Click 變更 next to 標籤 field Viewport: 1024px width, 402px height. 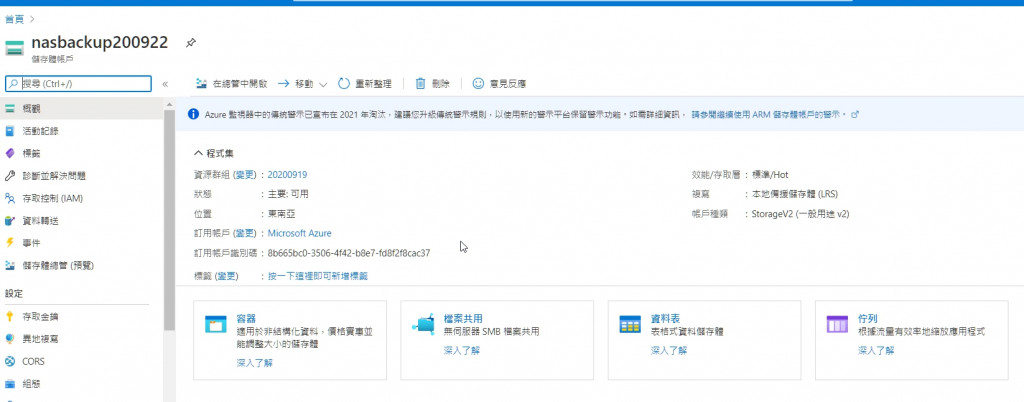point(227,276)
